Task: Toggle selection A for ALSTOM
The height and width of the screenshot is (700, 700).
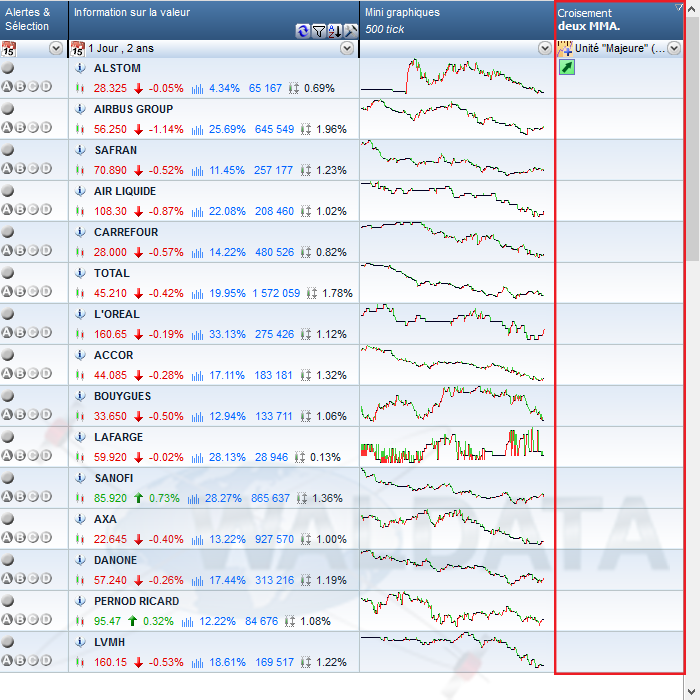Action: 7,87
